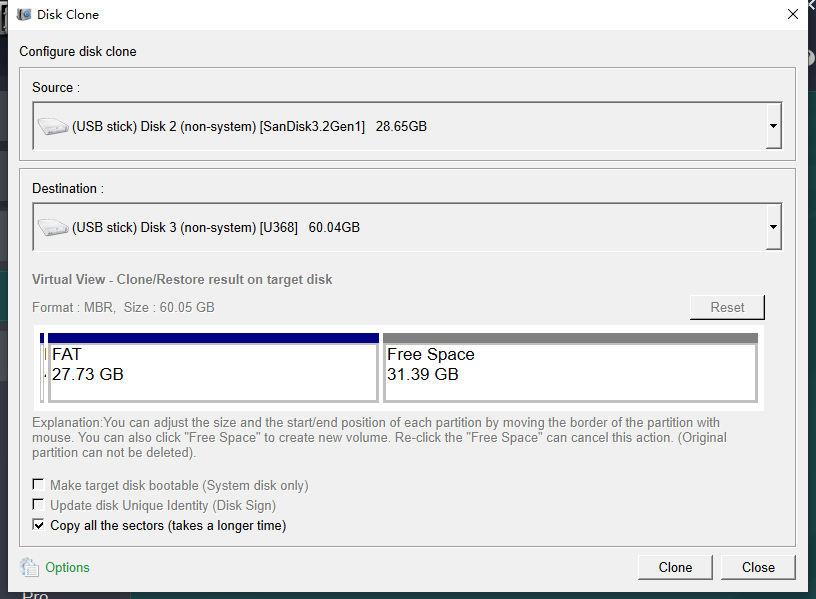Click the Disk Clone title bar icon
The height and width of the screenshot is (599, 816).
tap(24, 15)
